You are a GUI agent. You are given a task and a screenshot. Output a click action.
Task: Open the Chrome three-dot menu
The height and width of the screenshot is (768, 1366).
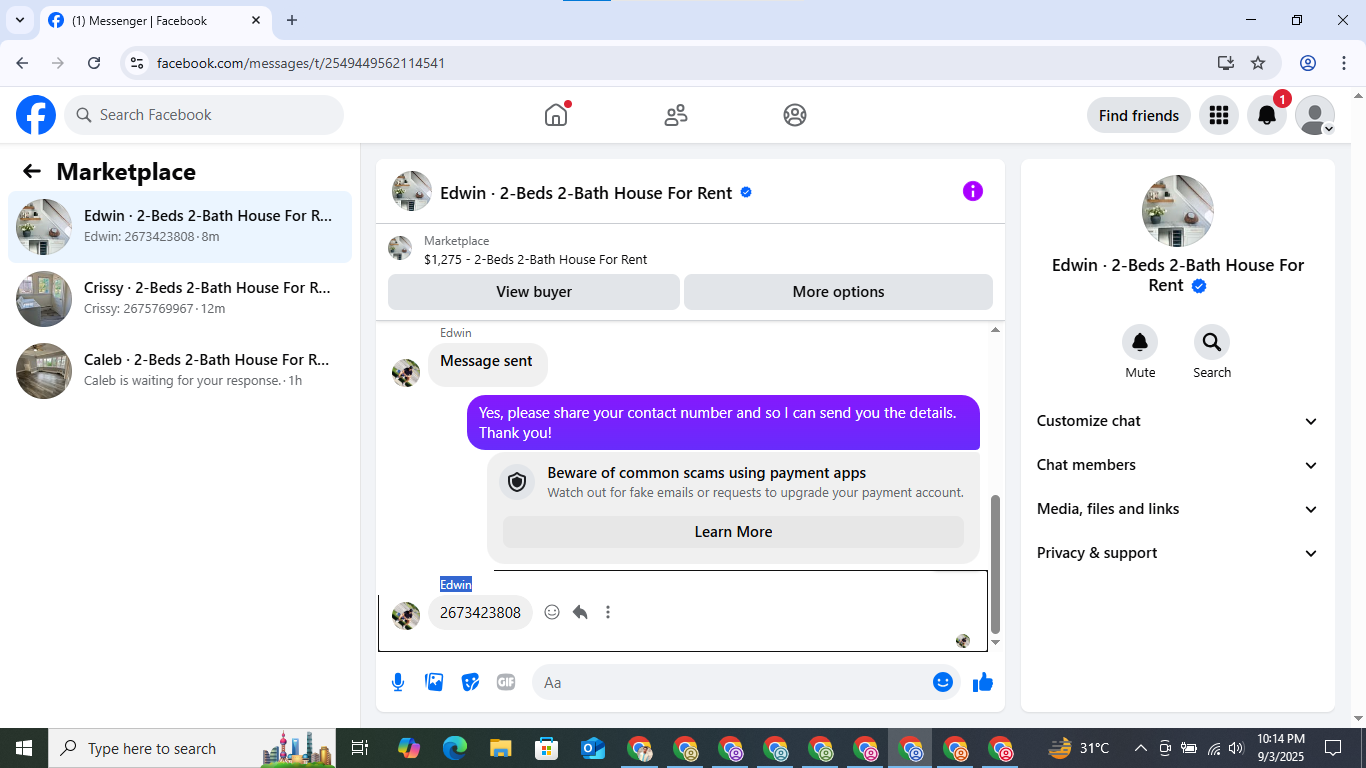click(1343, 63)
